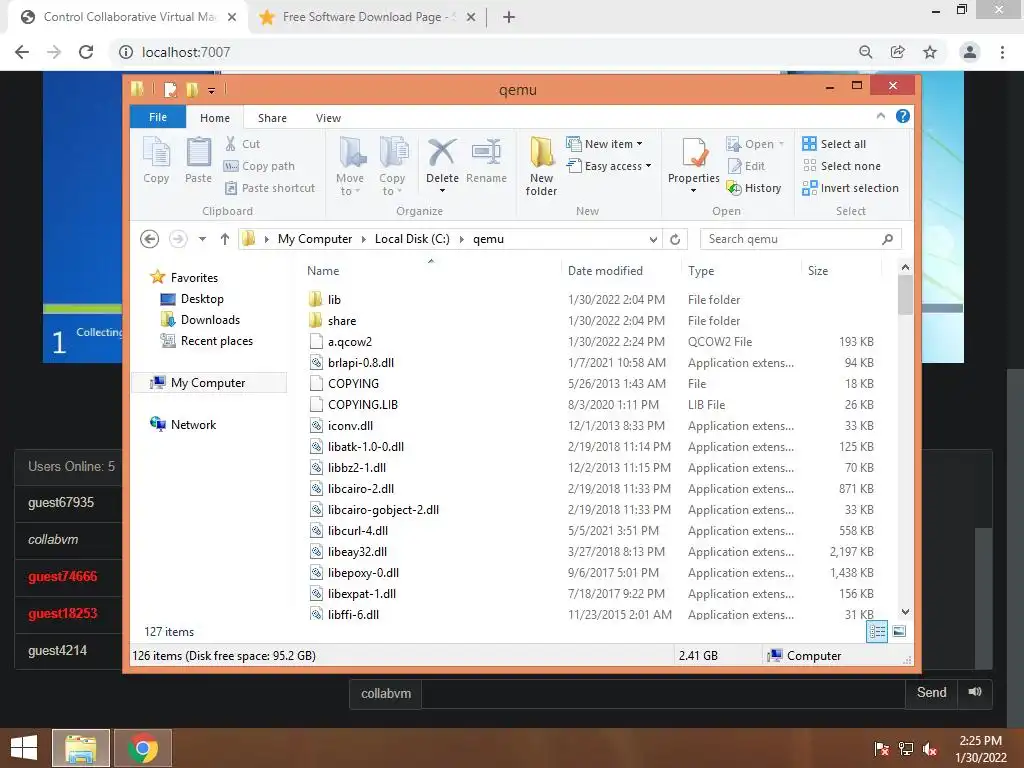This screenshot has width=1024, height=768.
Task: Choose Paste shortcut in ribbon
Action: tap(270, 188)
